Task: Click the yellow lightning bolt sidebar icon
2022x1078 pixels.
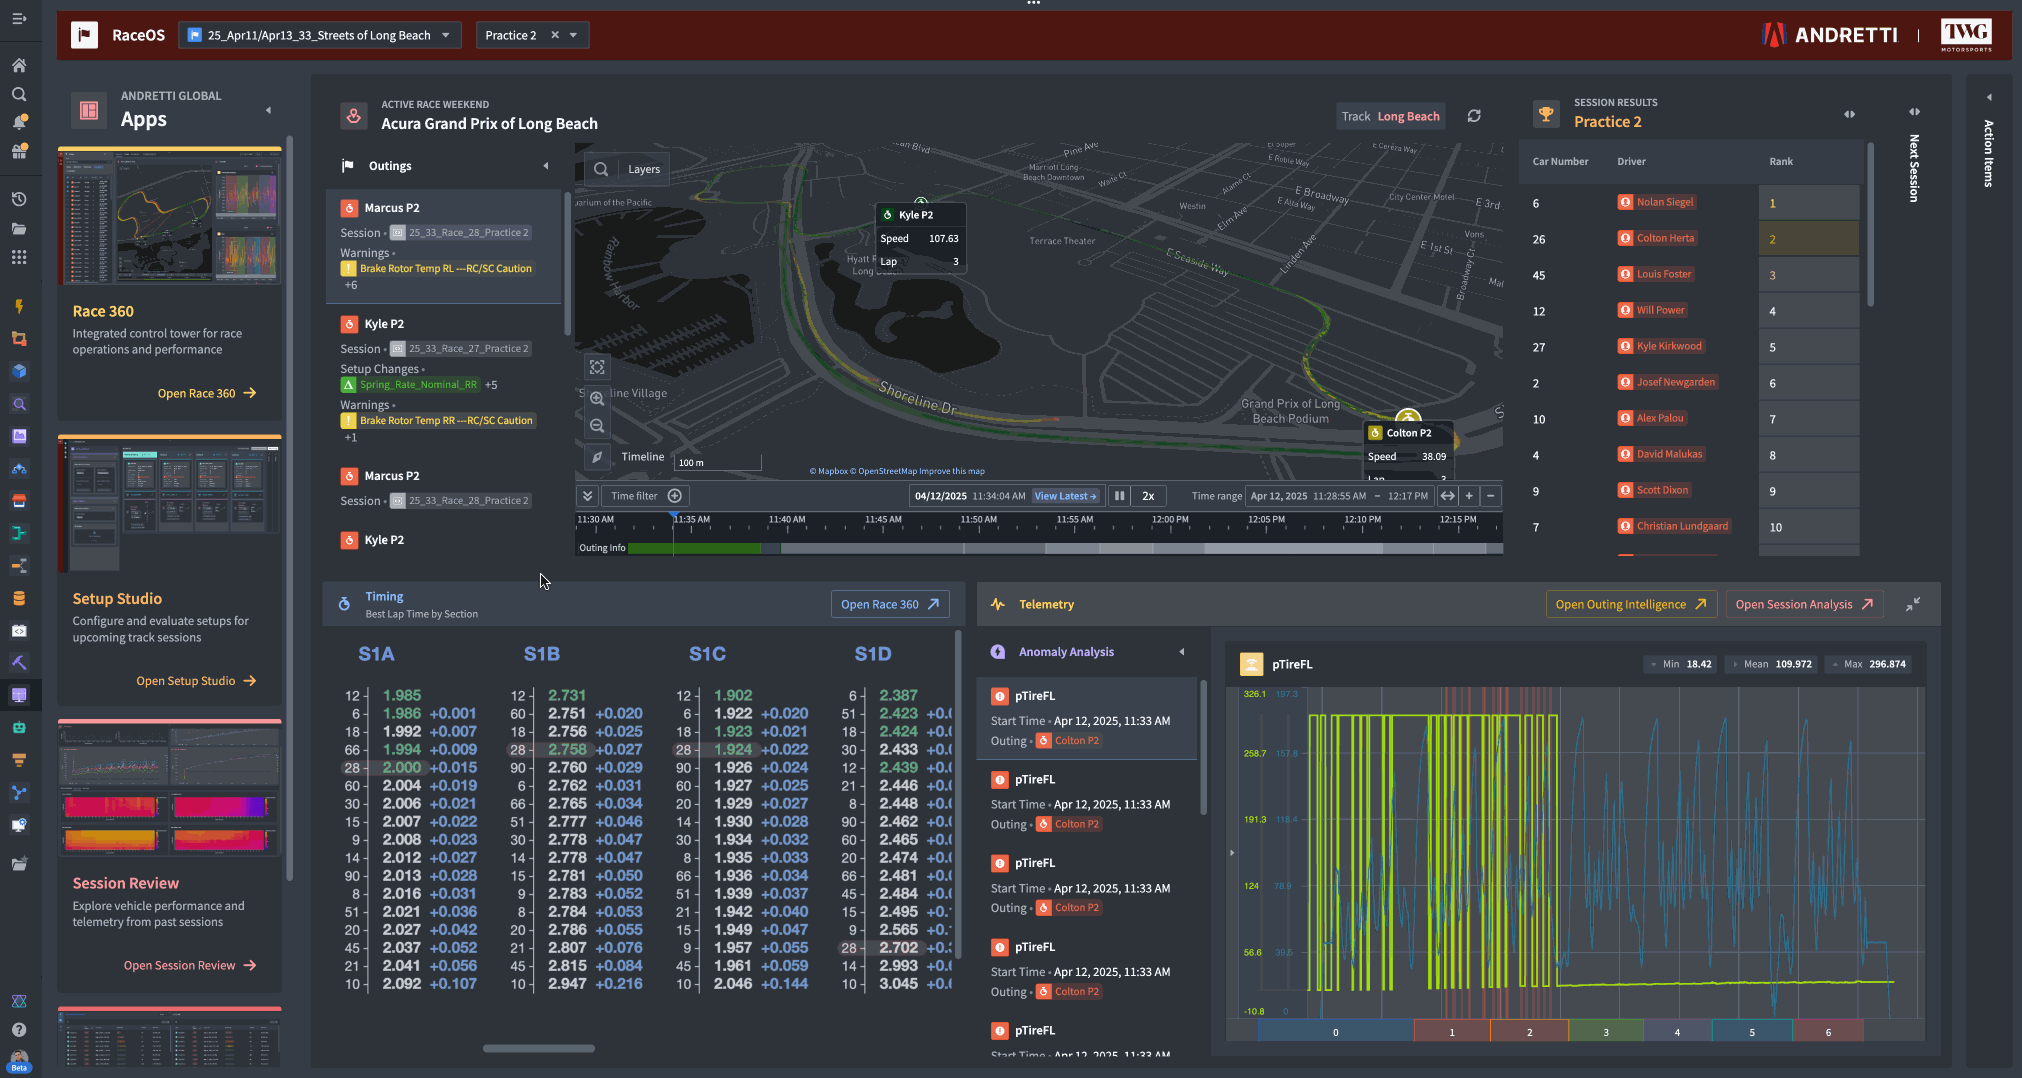Action: click(x=19, y=306)
